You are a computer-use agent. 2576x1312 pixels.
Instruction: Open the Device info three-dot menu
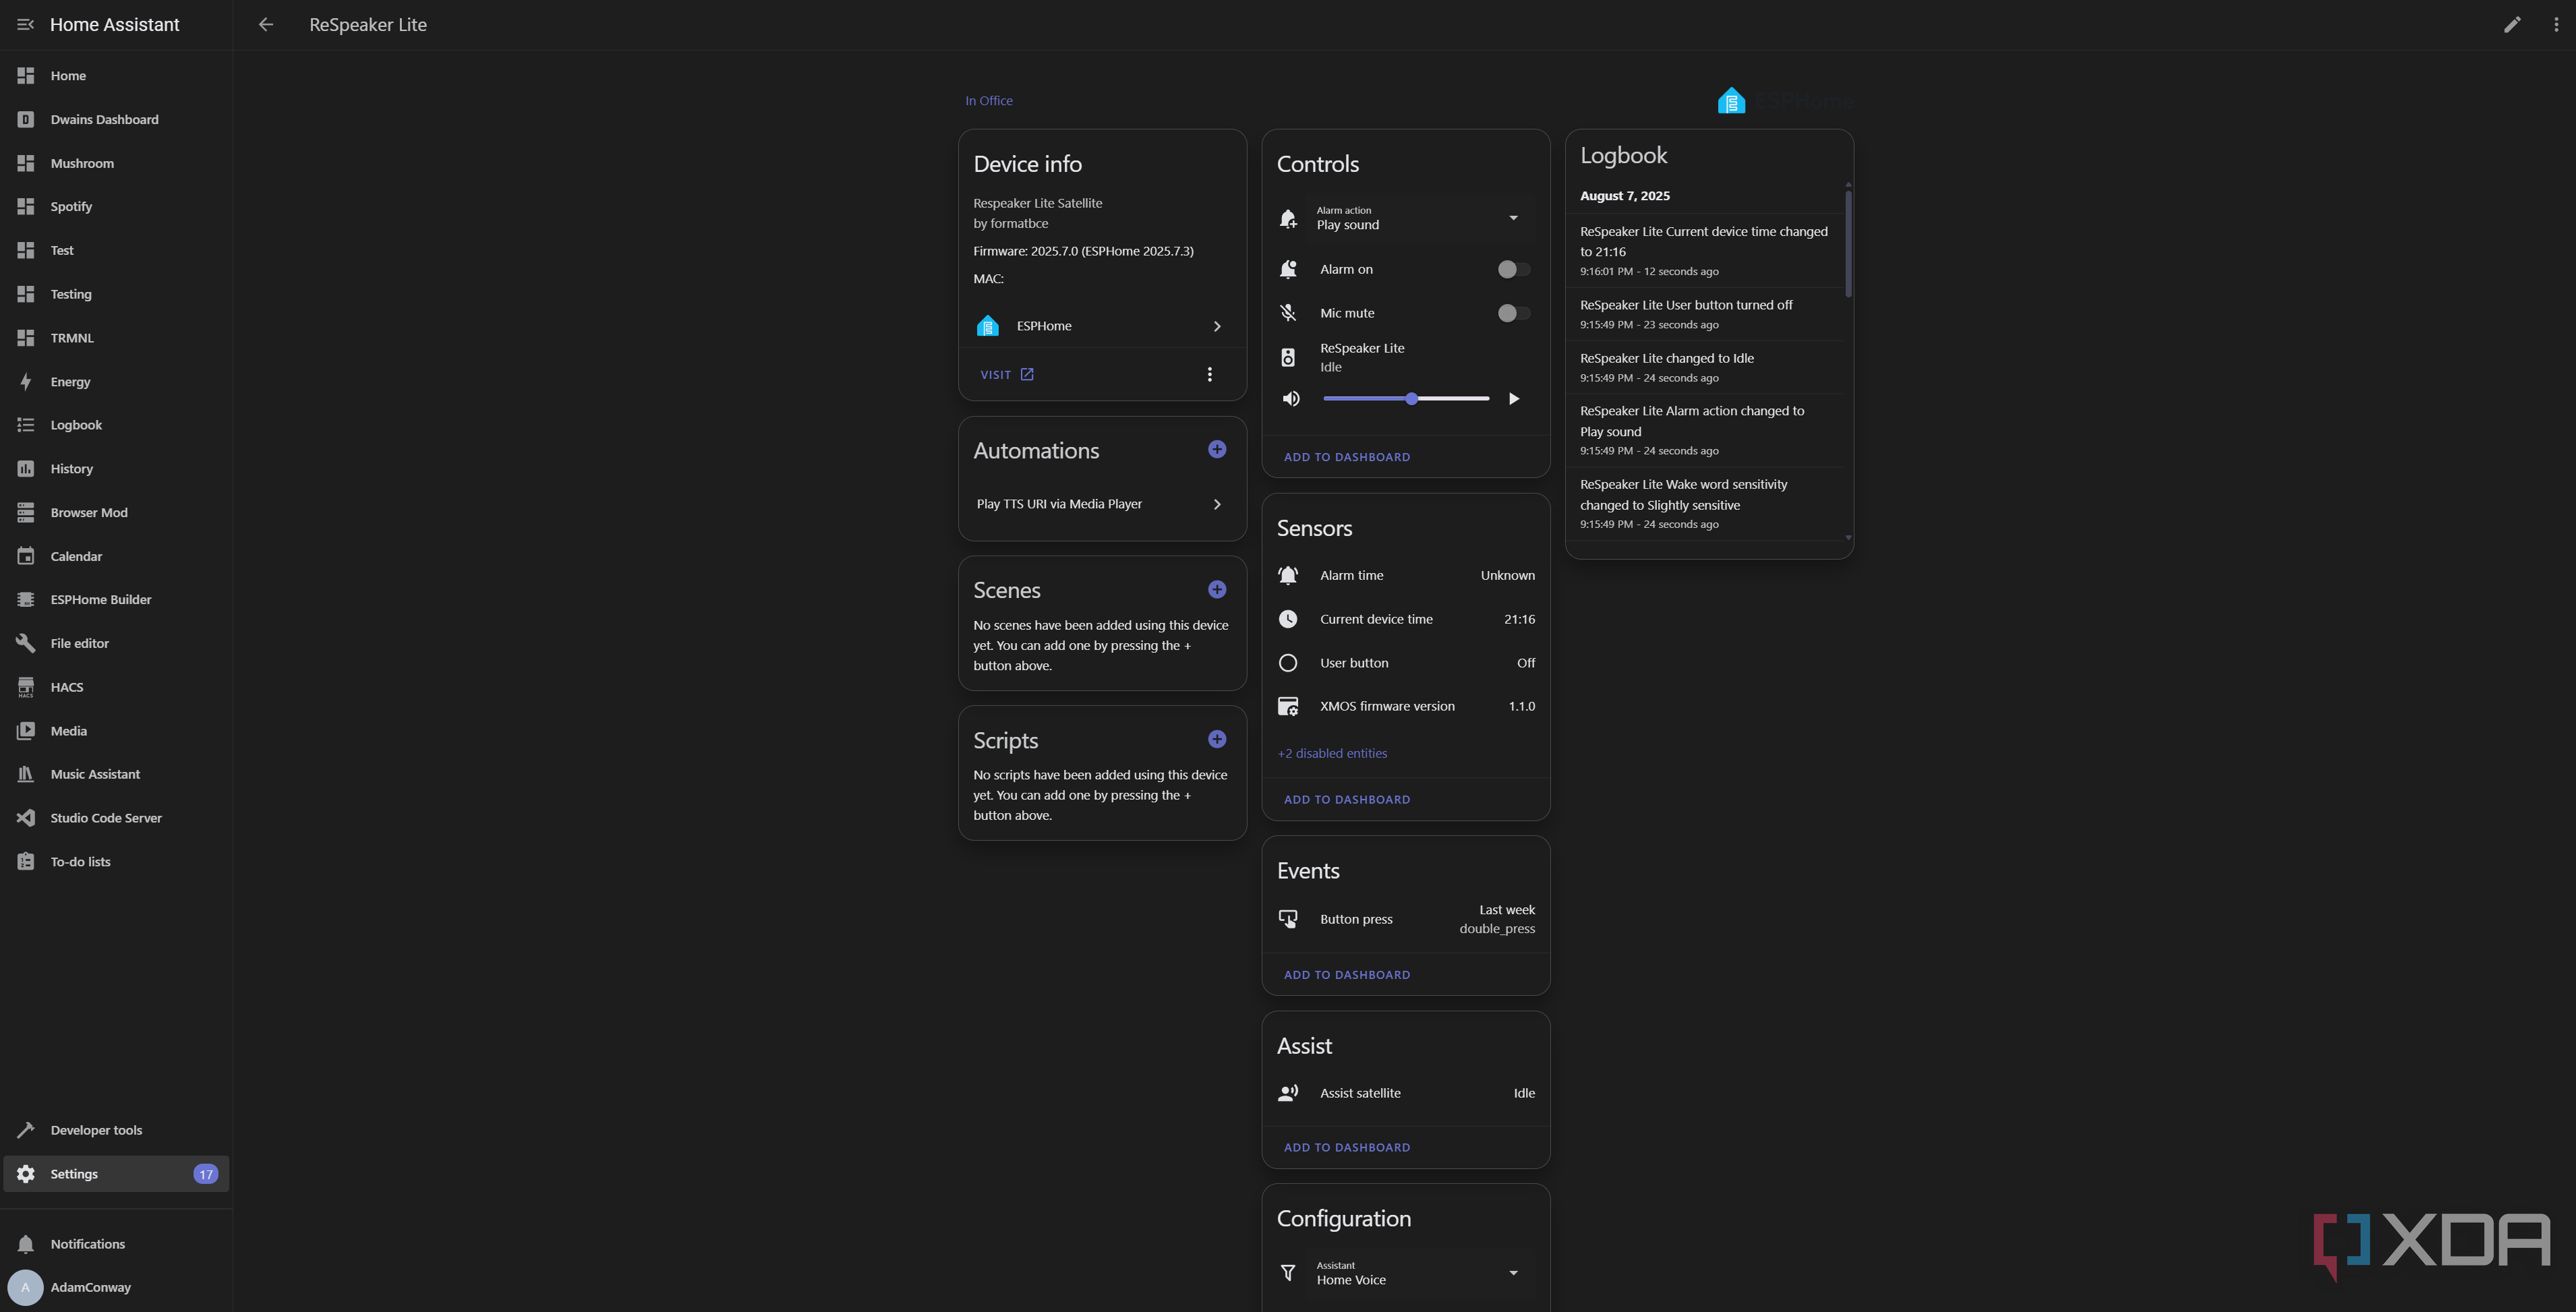1210,374
